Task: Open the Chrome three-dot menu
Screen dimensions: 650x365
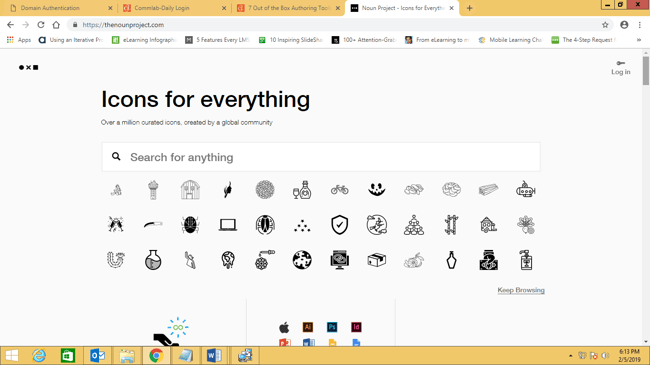Action: pyautogui.click(x=640, y=25)
